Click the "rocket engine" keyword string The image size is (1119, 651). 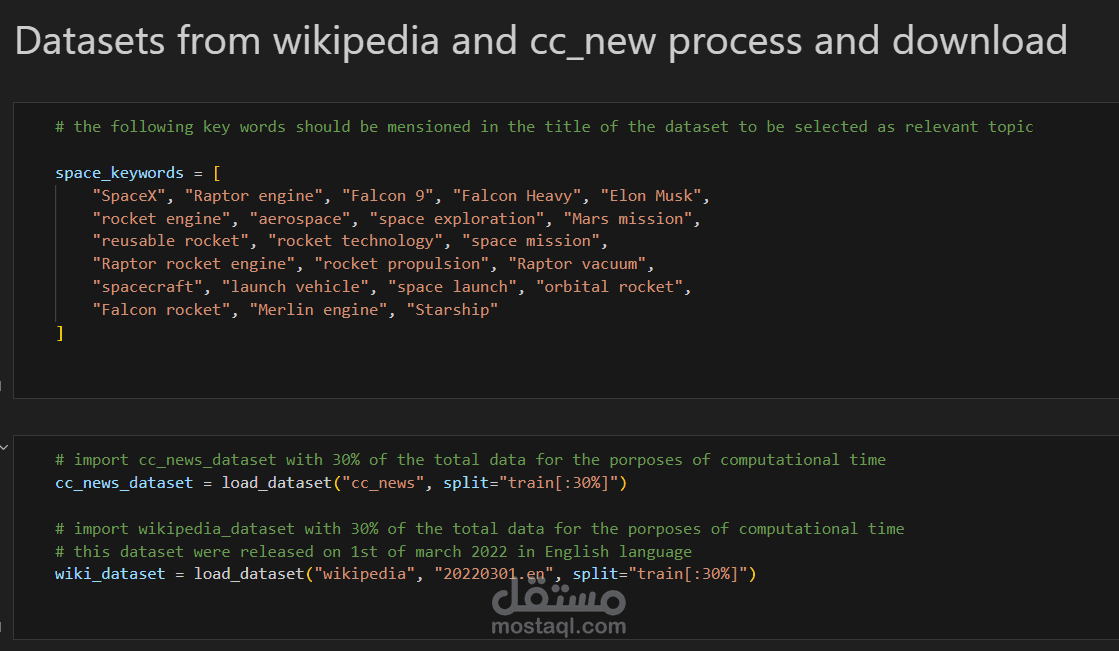[161, 218]
